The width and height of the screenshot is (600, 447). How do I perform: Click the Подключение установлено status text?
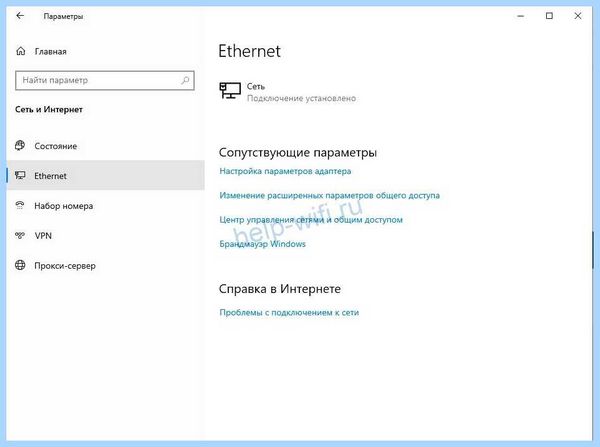click(301, 98)
